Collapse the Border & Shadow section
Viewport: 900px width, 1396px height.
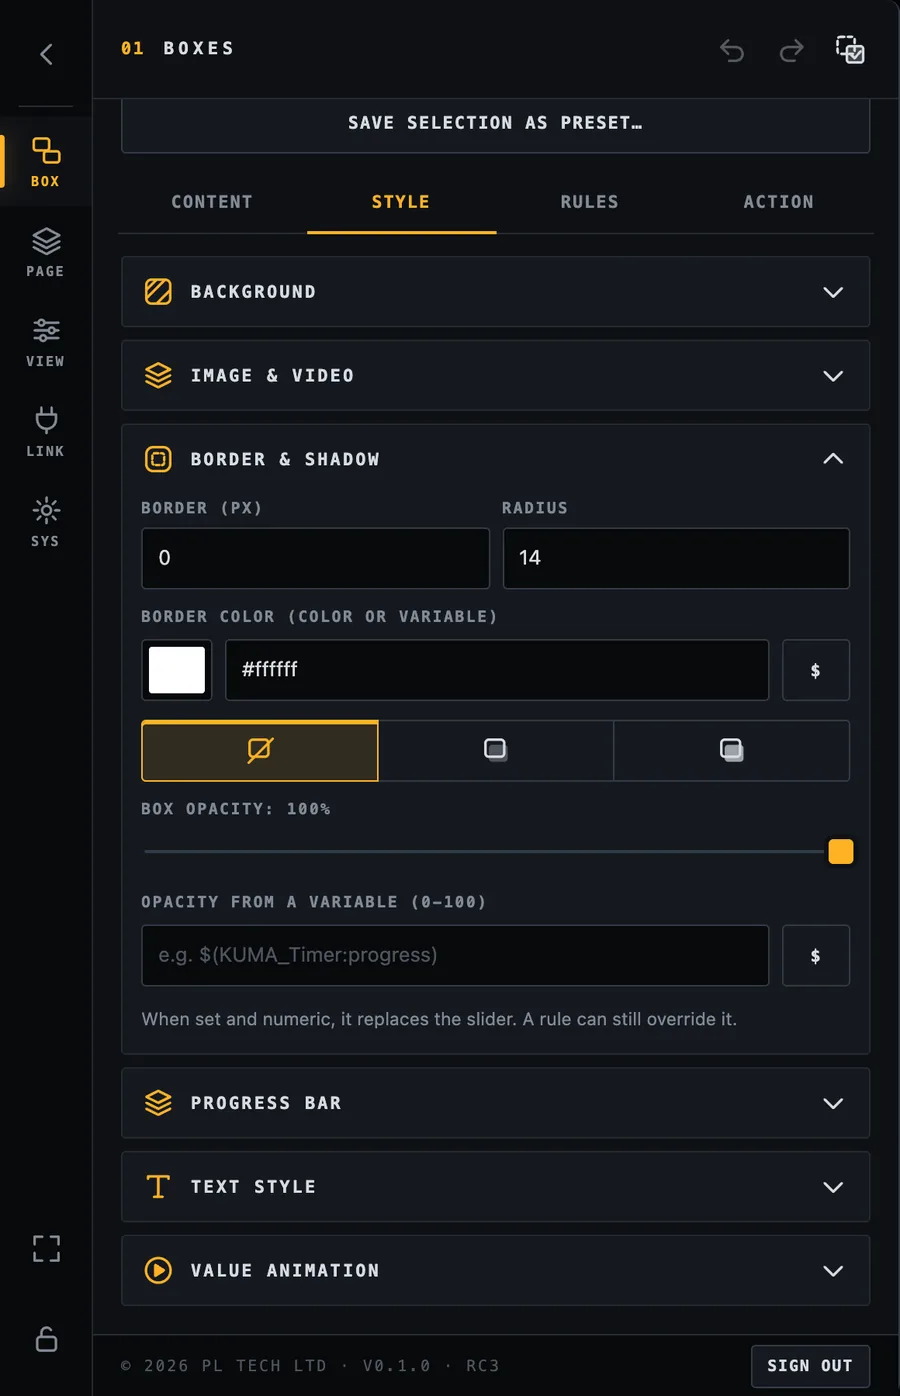[x=496, y=459]
